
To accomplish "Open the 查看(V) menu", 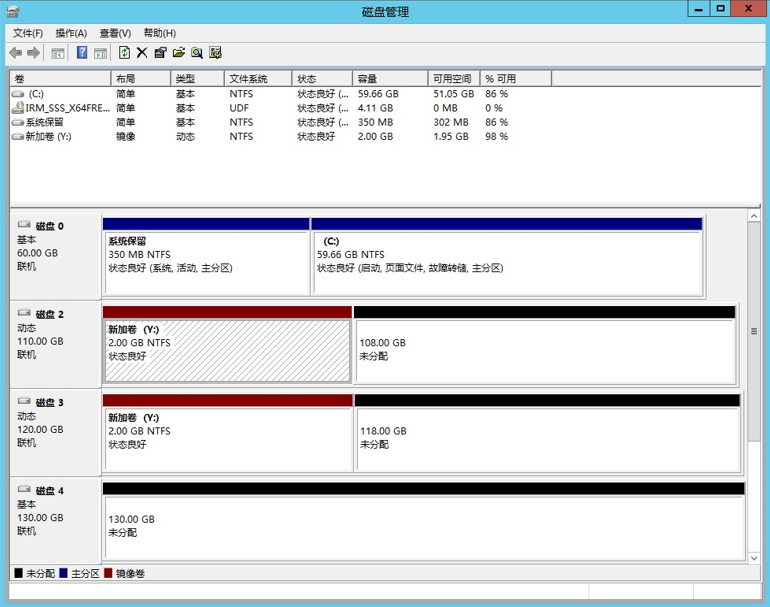I will tap(115, 33).
